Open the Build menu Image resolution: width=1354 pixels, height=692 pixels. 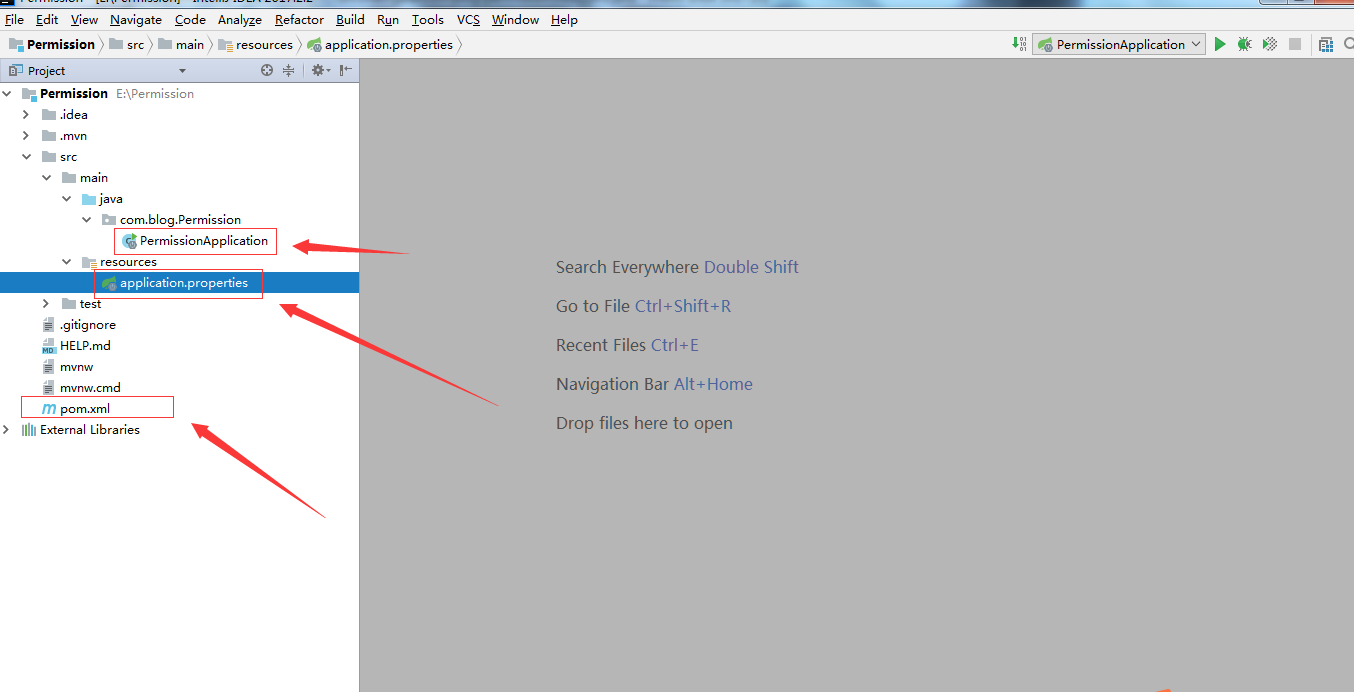(350, 20)
